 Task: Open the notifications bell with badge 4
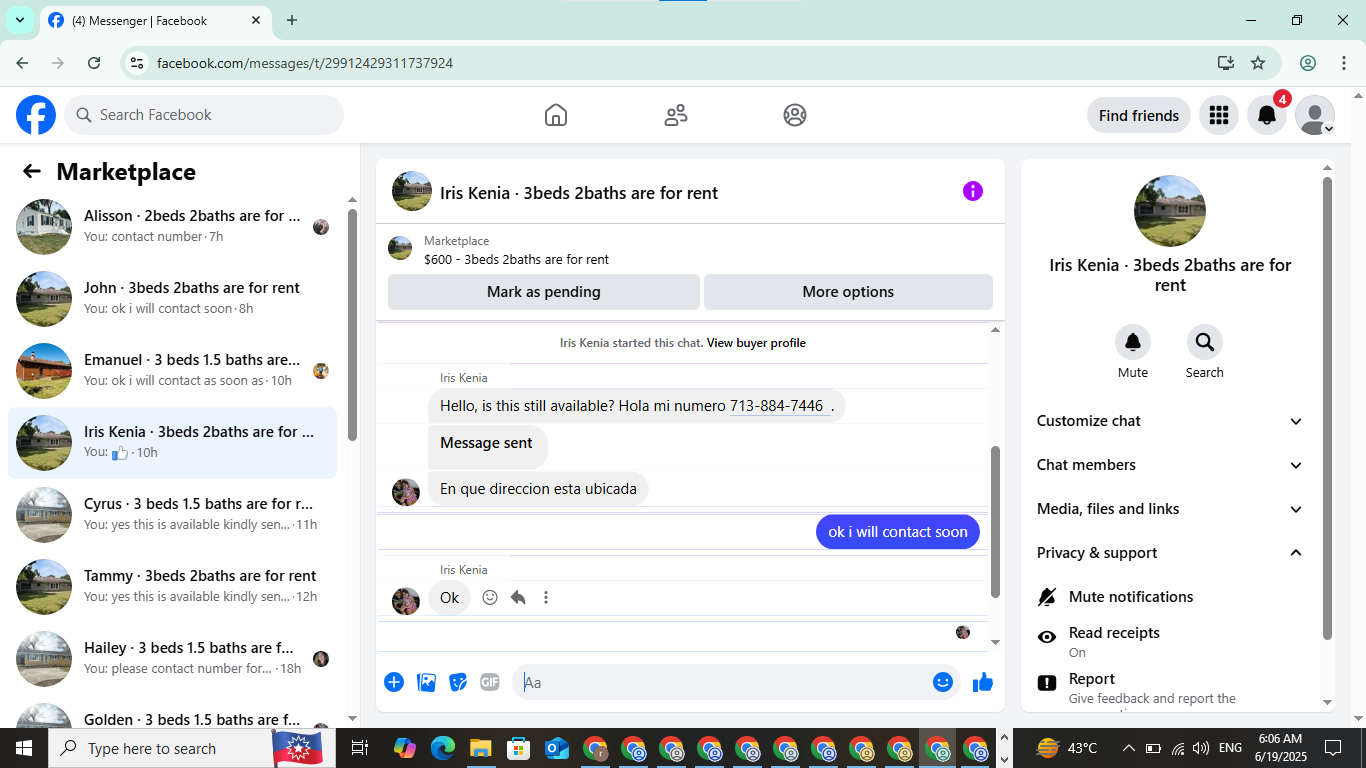1267,115
